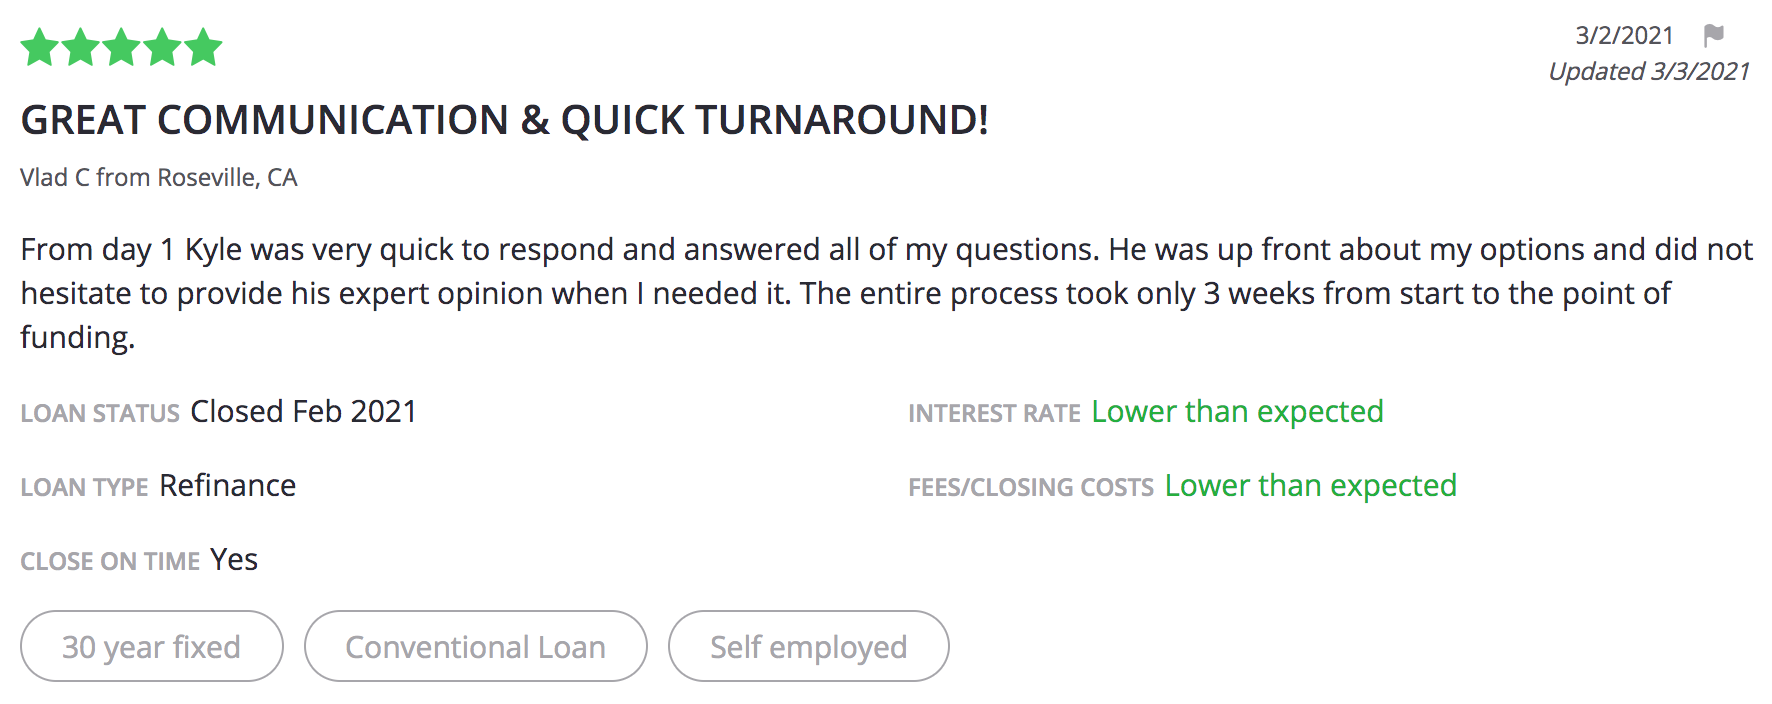Screen dimensions: 1772x704
Task: Click the Close On Time "Yes" value
Action: coord(234,559)
